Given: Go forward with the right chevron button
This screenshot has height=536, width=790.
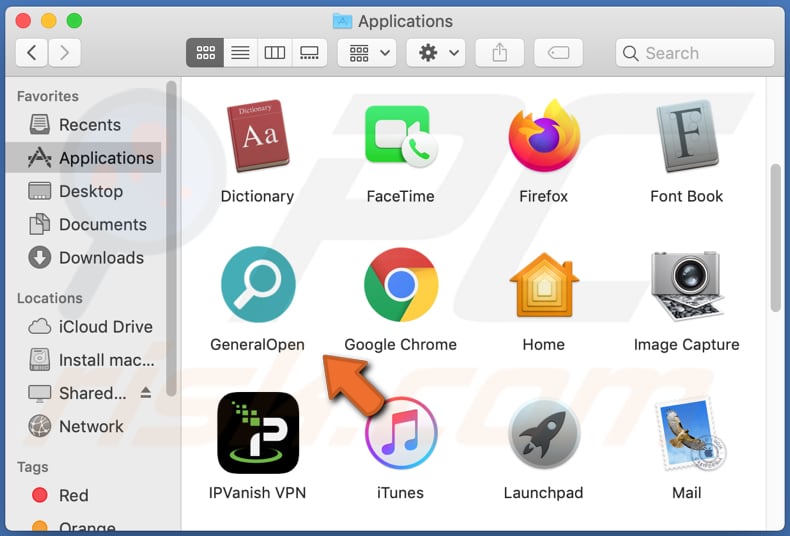Looking at the screenshot, I should (x=64, y=52).
